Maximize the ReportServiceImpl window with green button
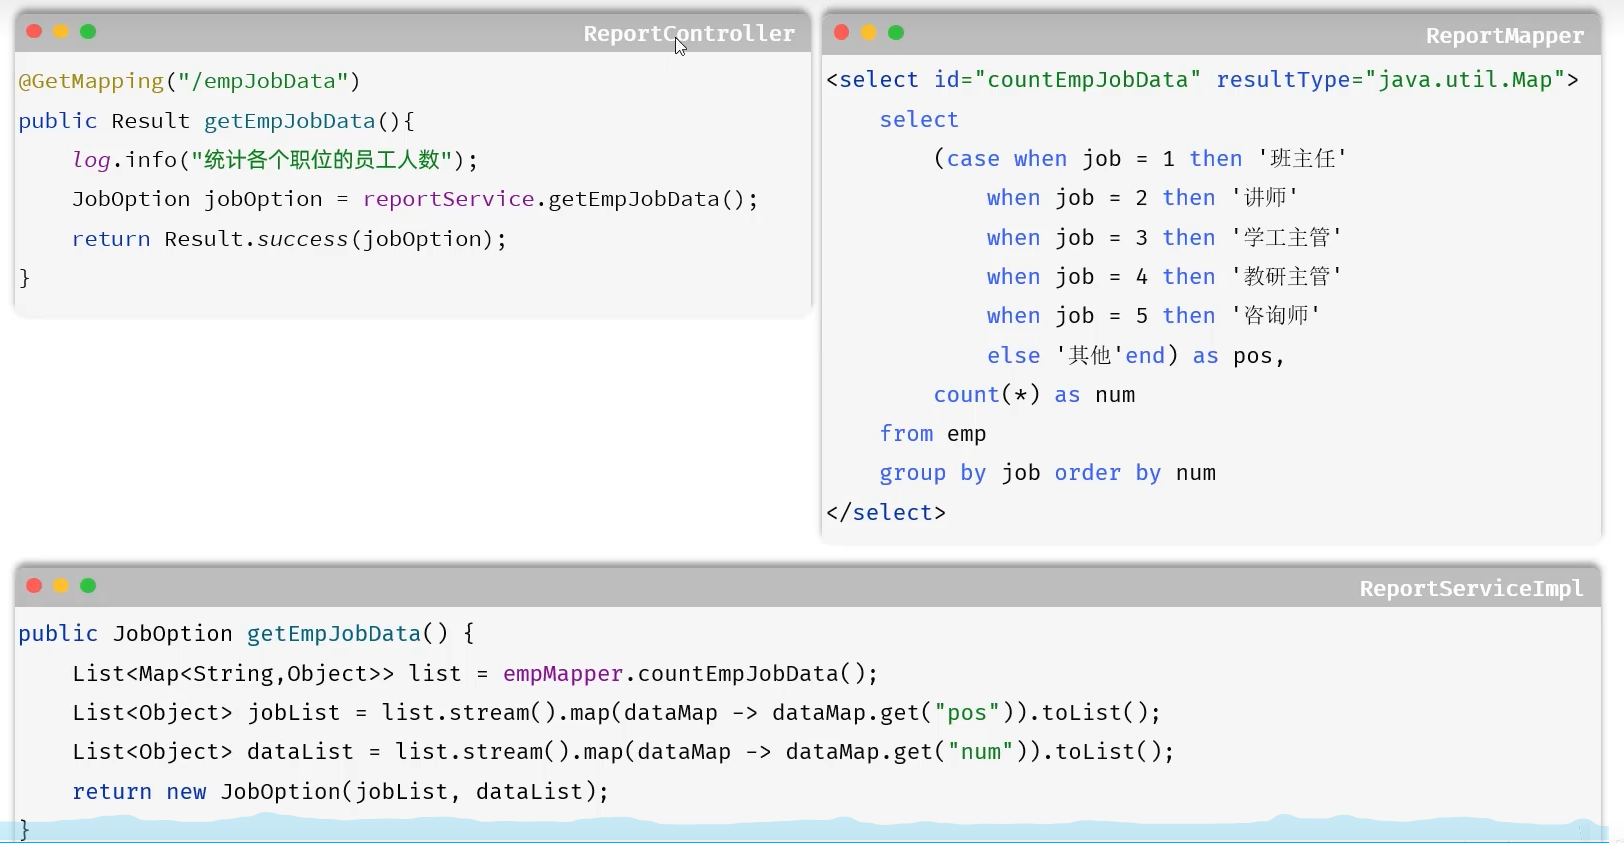The width and height of the screenshot is (1624, 843). (x=88, y=586)
